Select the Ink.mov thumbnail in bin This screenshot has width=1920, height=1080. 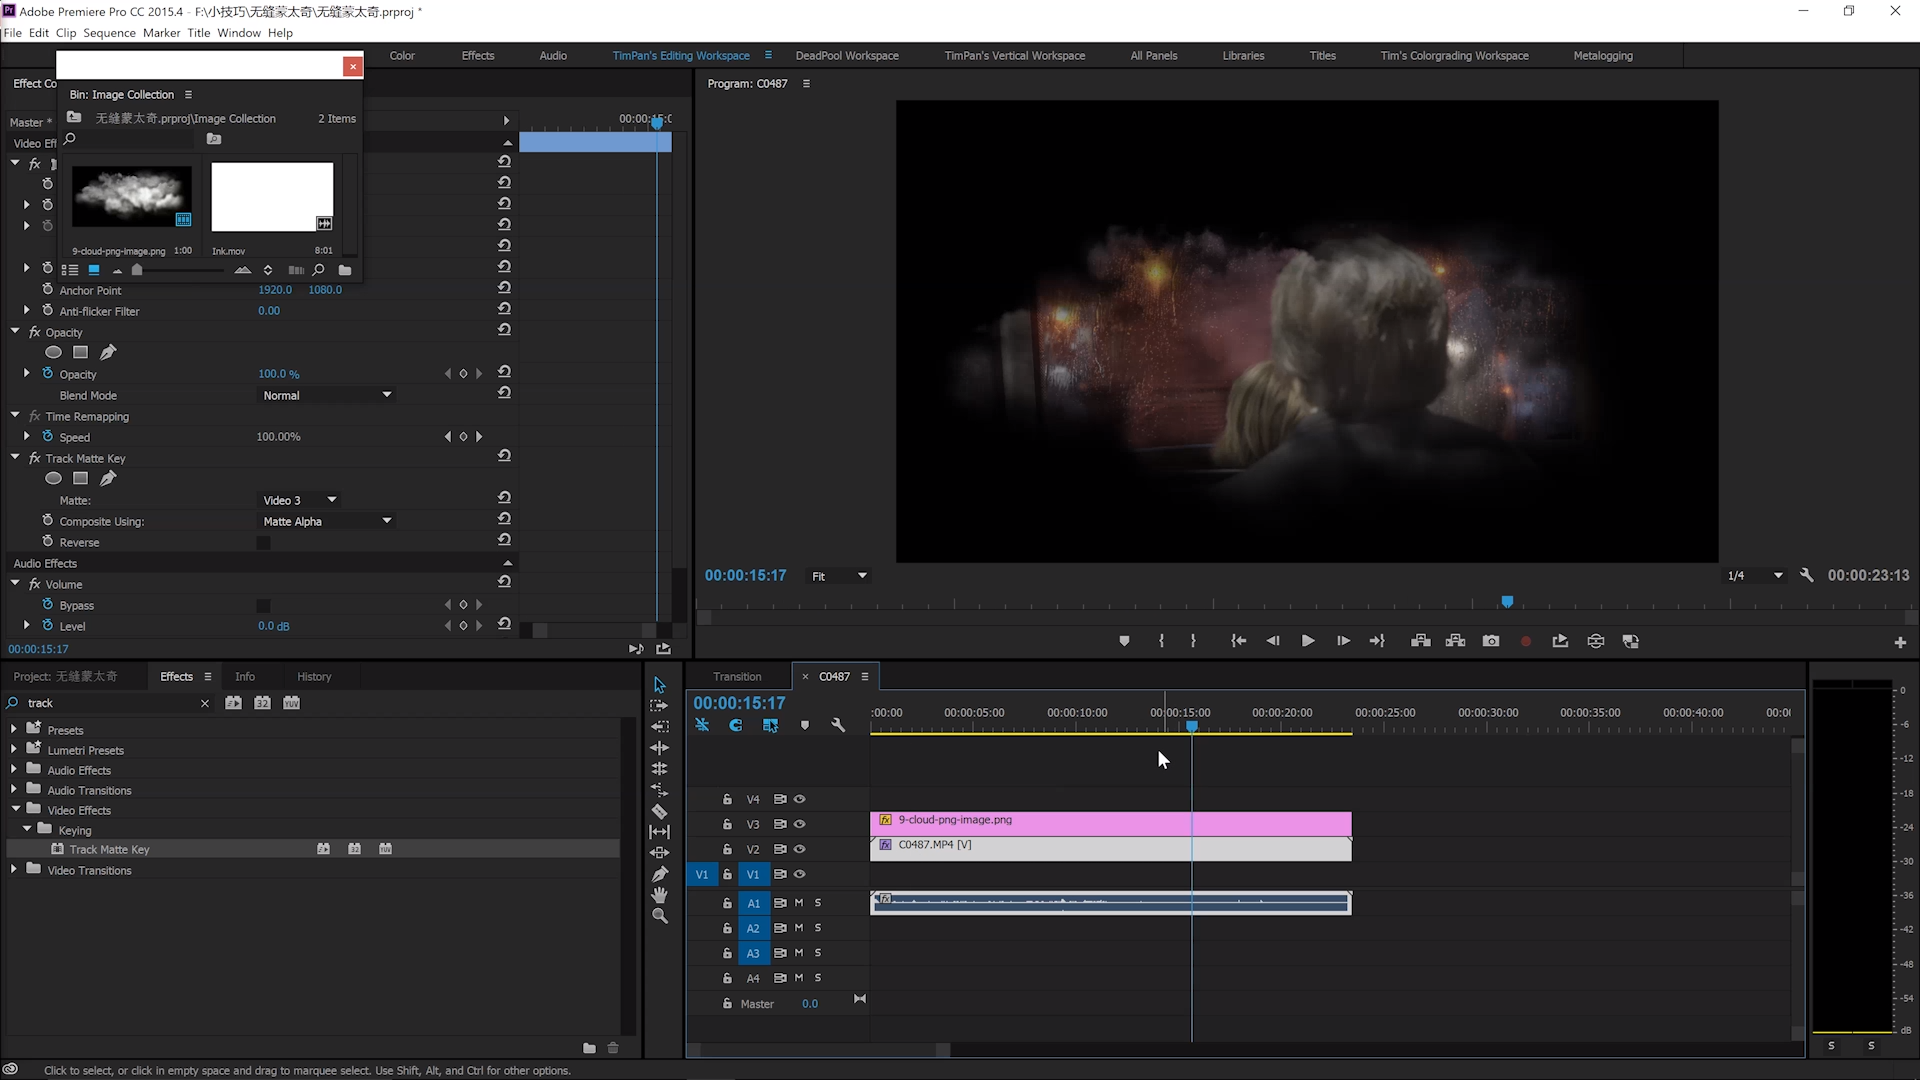(x=272, y=197)
